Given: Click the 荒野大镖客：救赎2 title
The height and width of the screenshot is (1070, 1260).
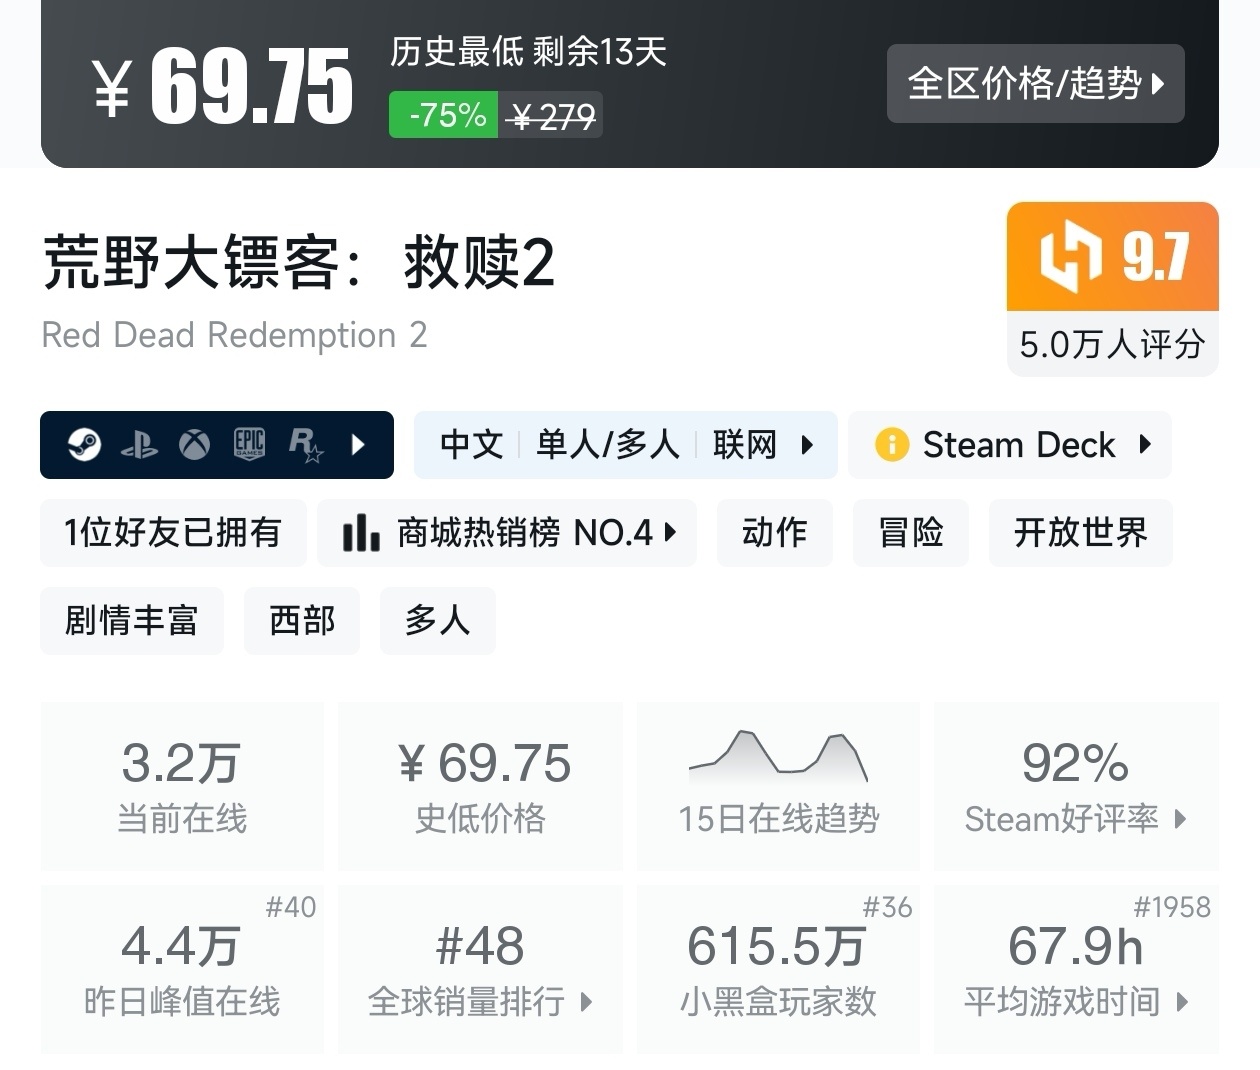Looking at the screenshot, I should tap(299, 262).
